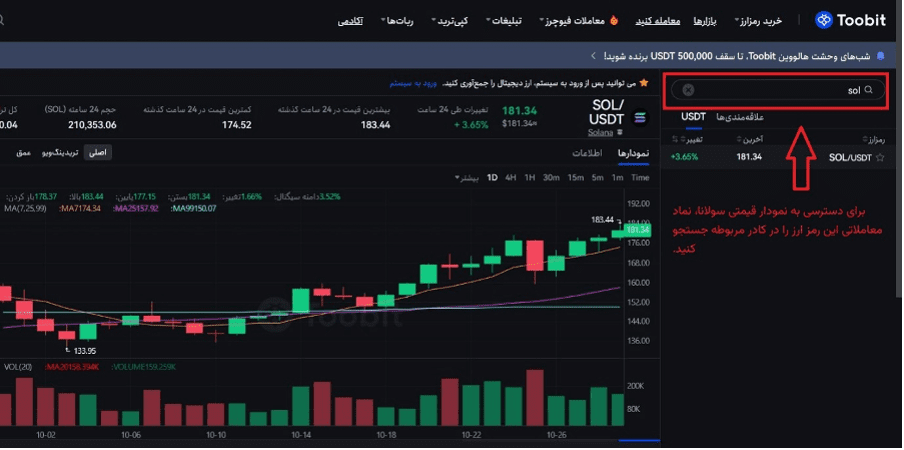904x450 pixels.
Task: Click the MA(7,25,99) indicator label
Action: 24,208
